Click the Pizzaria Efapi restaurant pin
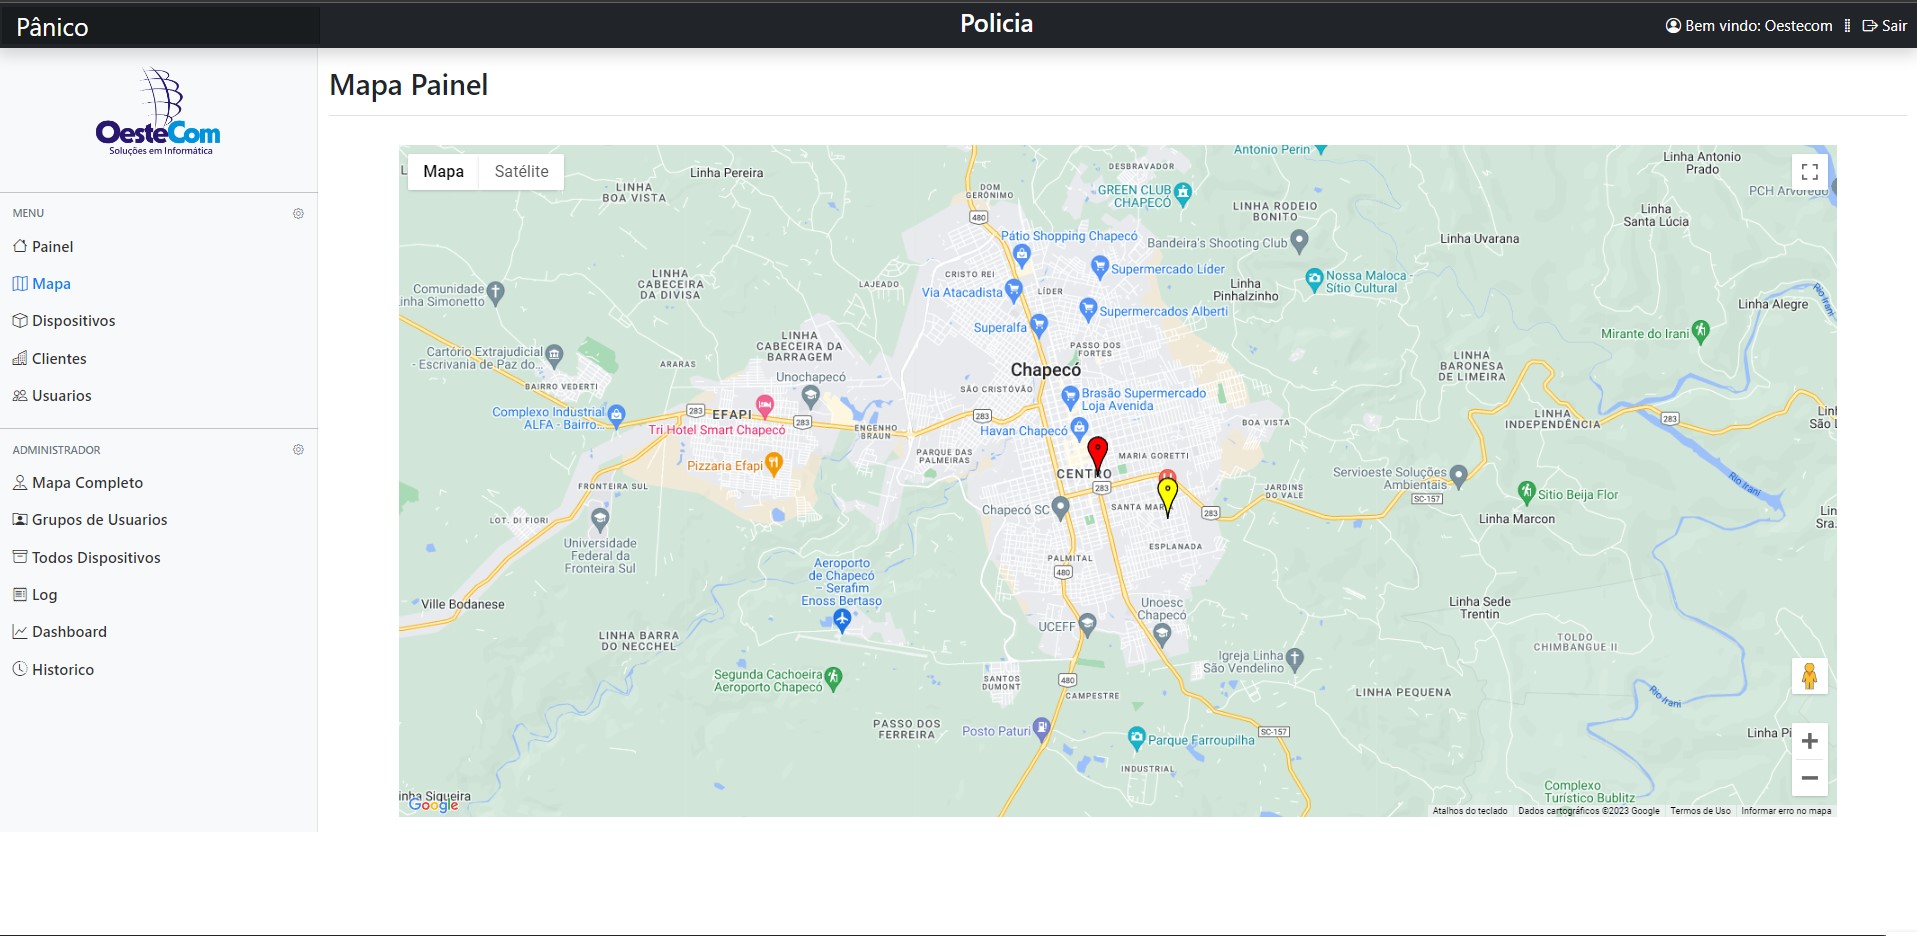The image size is (1917, 936). [x=774, y=464]
